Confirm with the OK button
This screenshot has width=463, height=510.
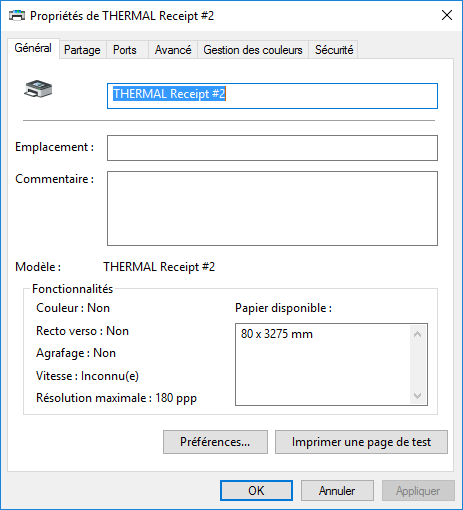click(256, 491)
